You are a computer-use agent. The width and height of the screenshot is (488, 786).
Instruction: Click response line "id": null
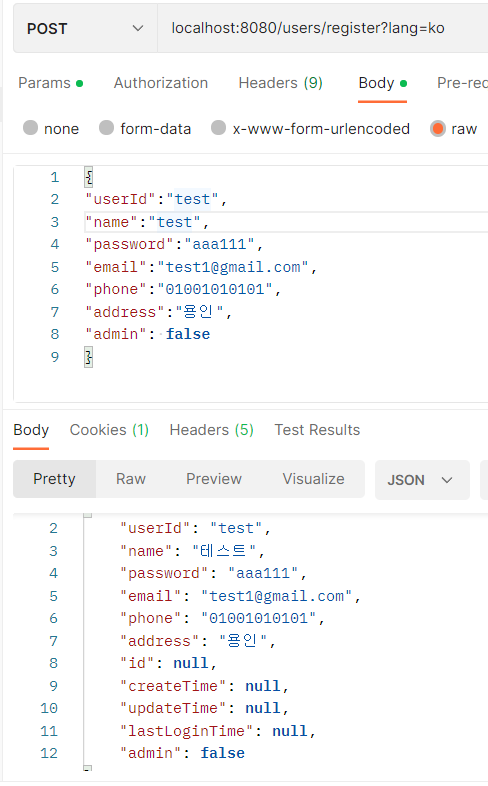point(168,663)
